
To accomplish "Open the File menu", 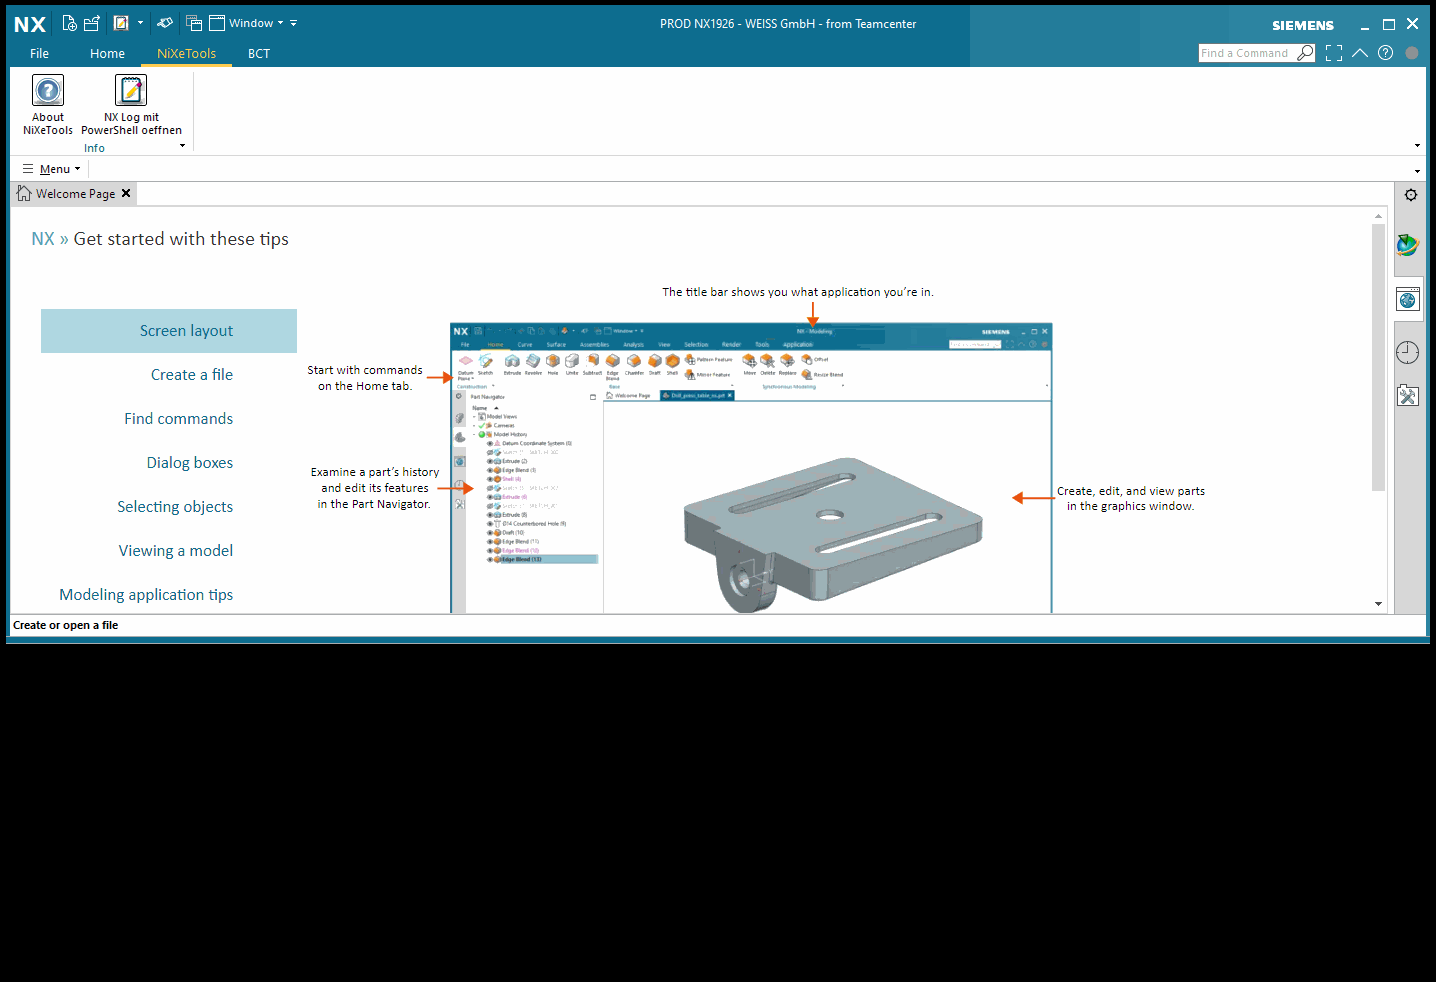I will (x=39, y=54).
